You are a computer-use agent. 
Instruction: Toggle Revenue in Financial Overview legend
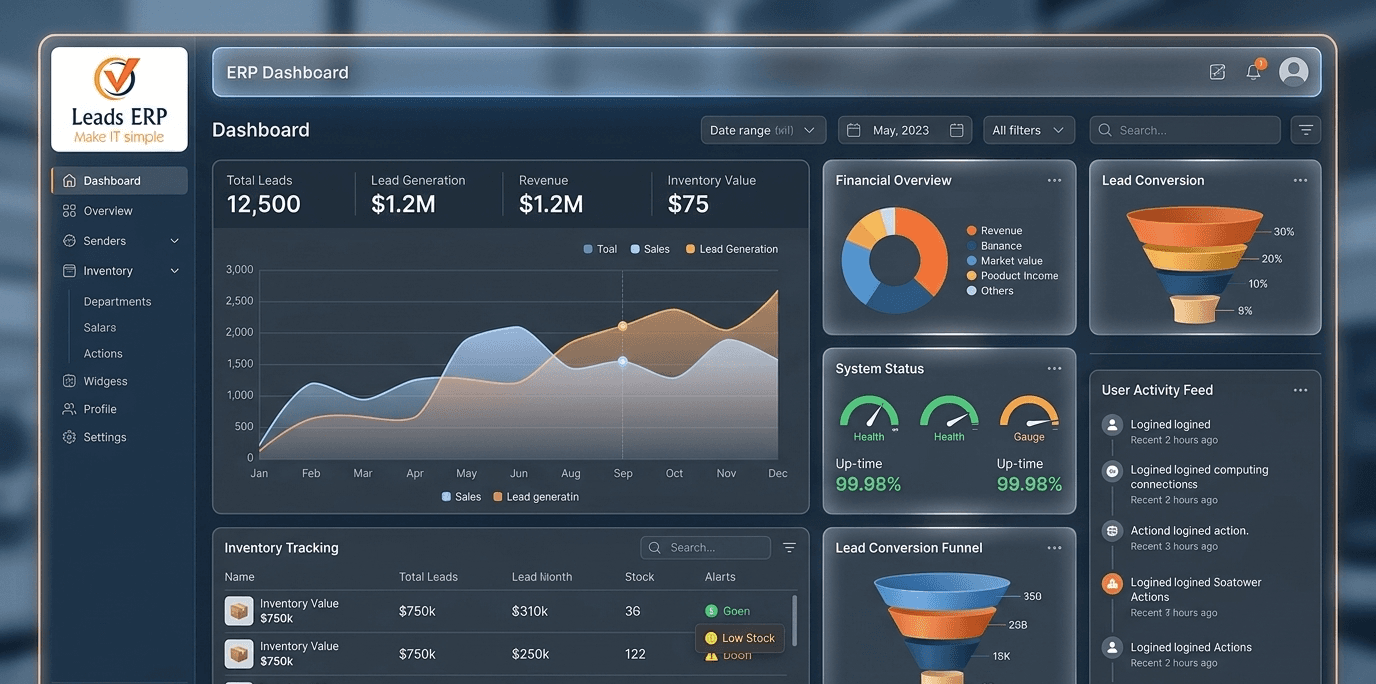[994, 231]
